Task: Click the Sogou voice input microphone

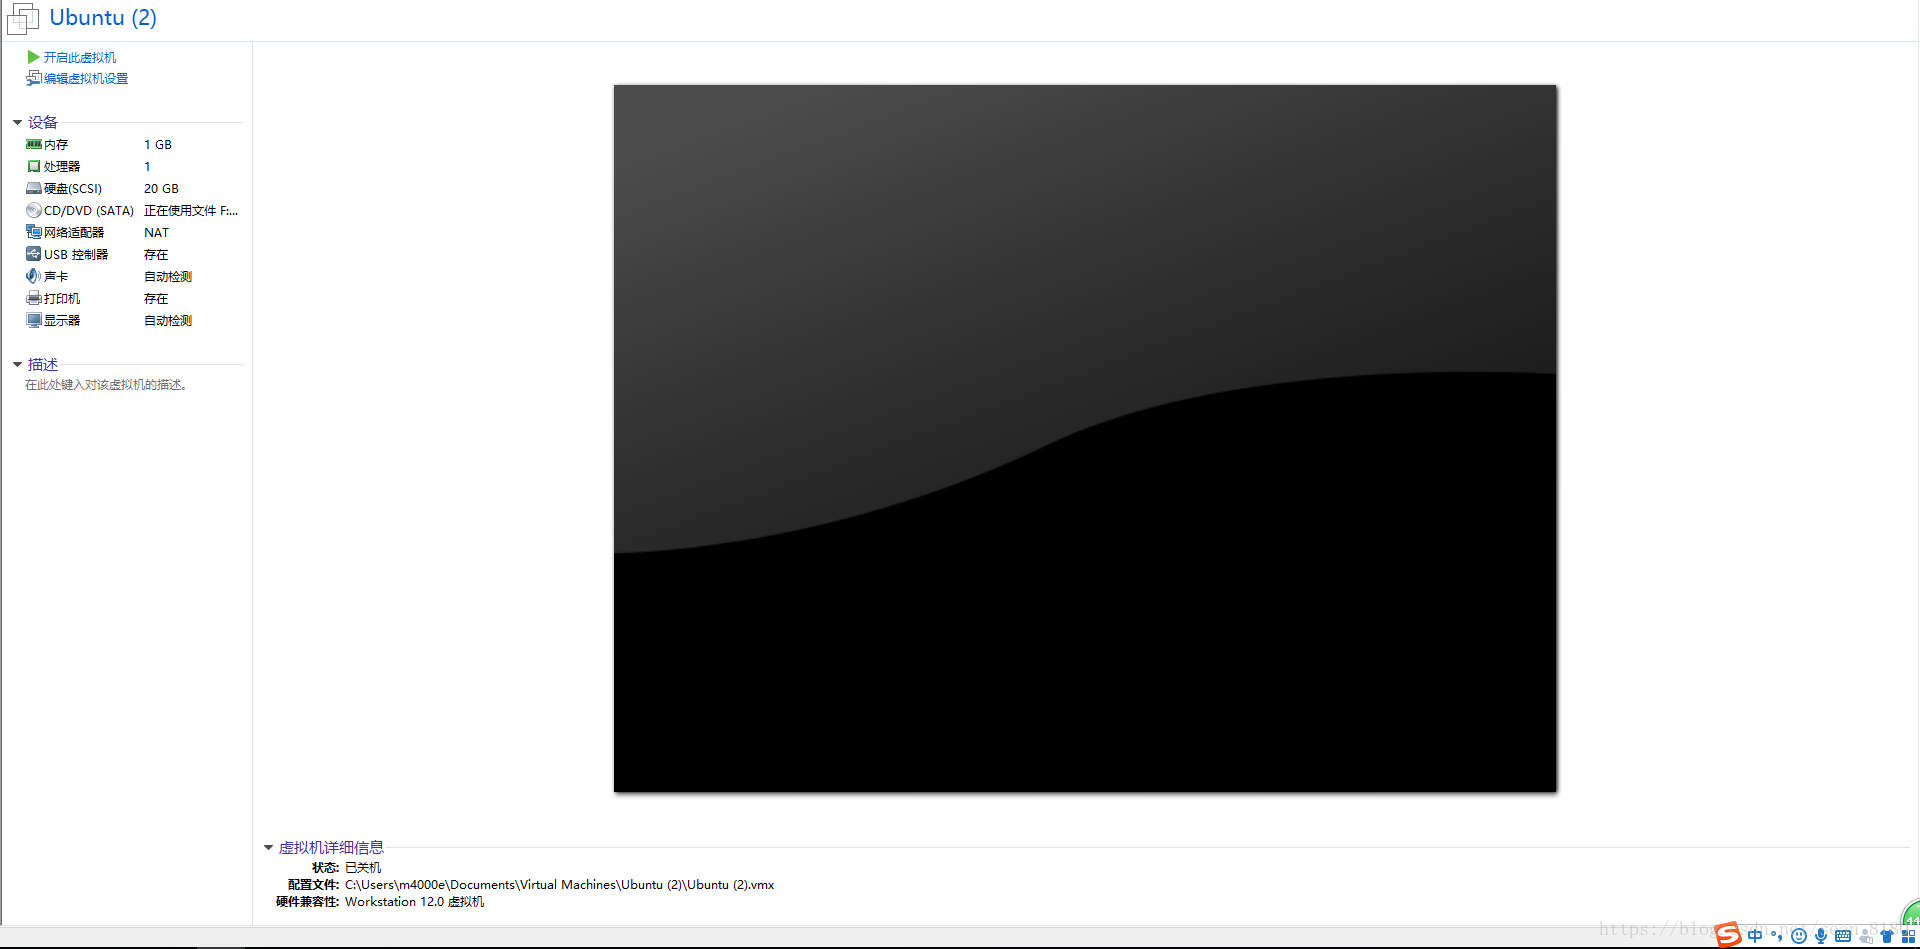Action: click(1821, 936)
